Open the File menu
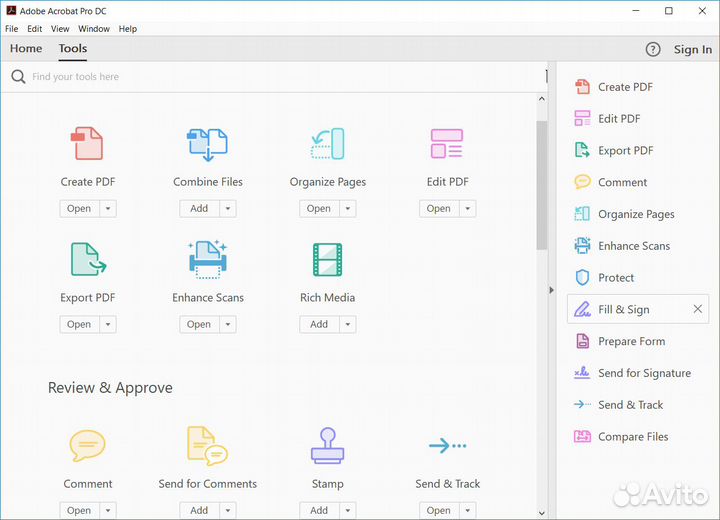 (x=11, y=28)
